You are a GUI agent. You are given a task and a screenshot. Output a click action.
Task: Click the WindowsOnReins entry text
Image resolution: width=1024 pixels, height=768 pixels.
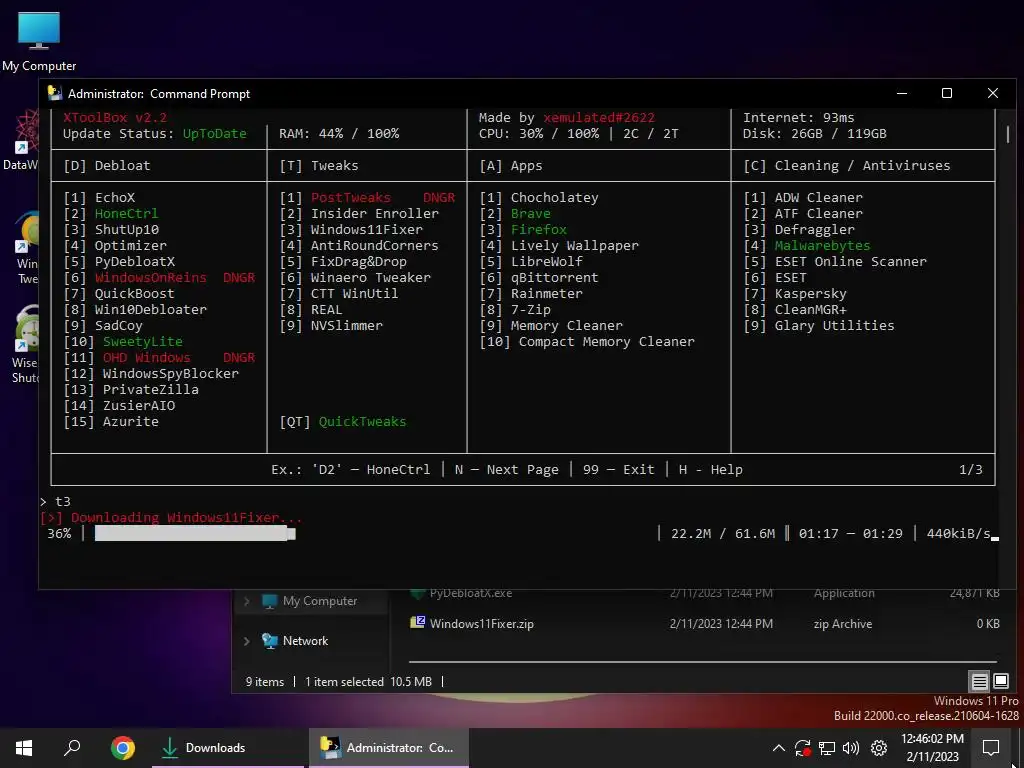(x=150, y=278)
